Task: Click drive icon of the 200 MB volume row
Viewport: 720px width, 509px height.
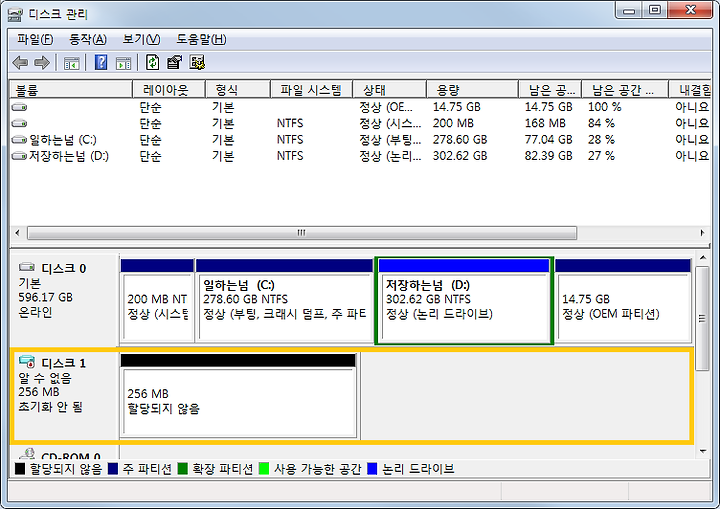Action: point(19,123)
